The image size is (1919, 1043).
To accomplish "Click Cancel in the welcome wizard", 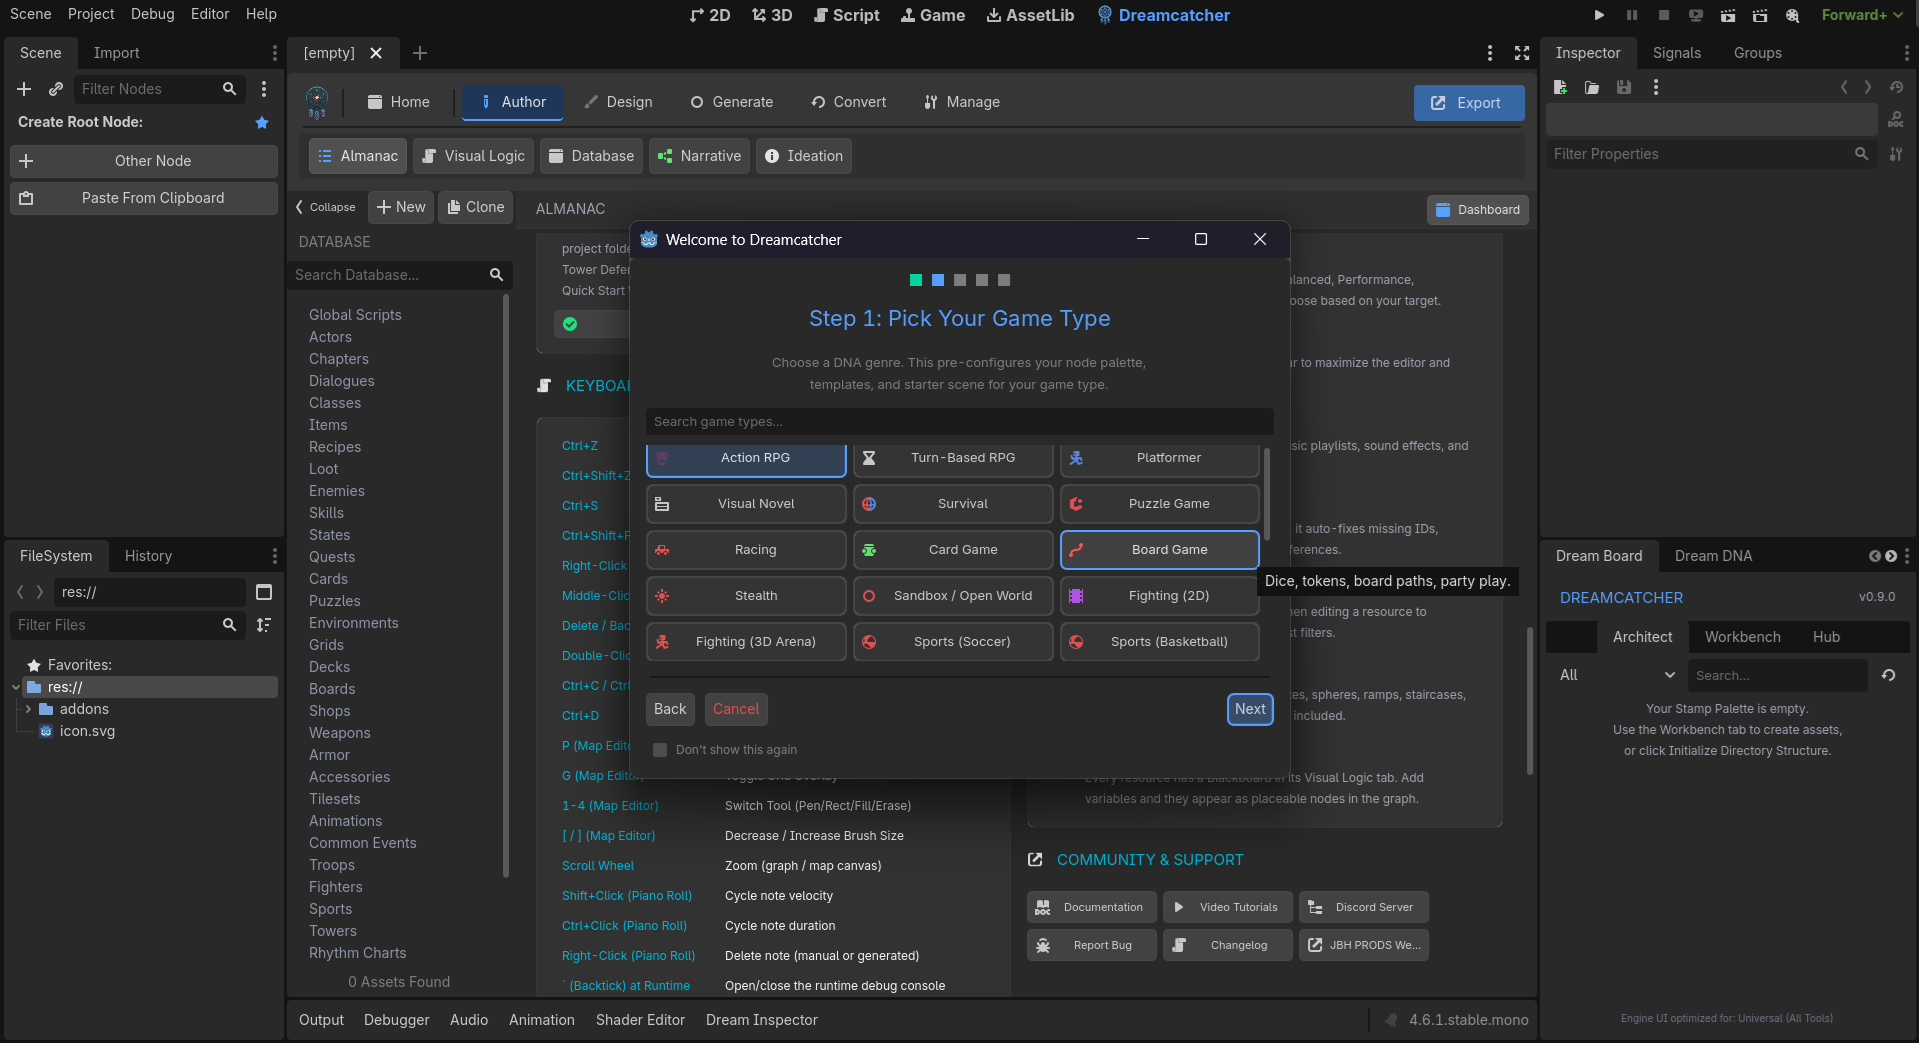I will coord(736,709).
